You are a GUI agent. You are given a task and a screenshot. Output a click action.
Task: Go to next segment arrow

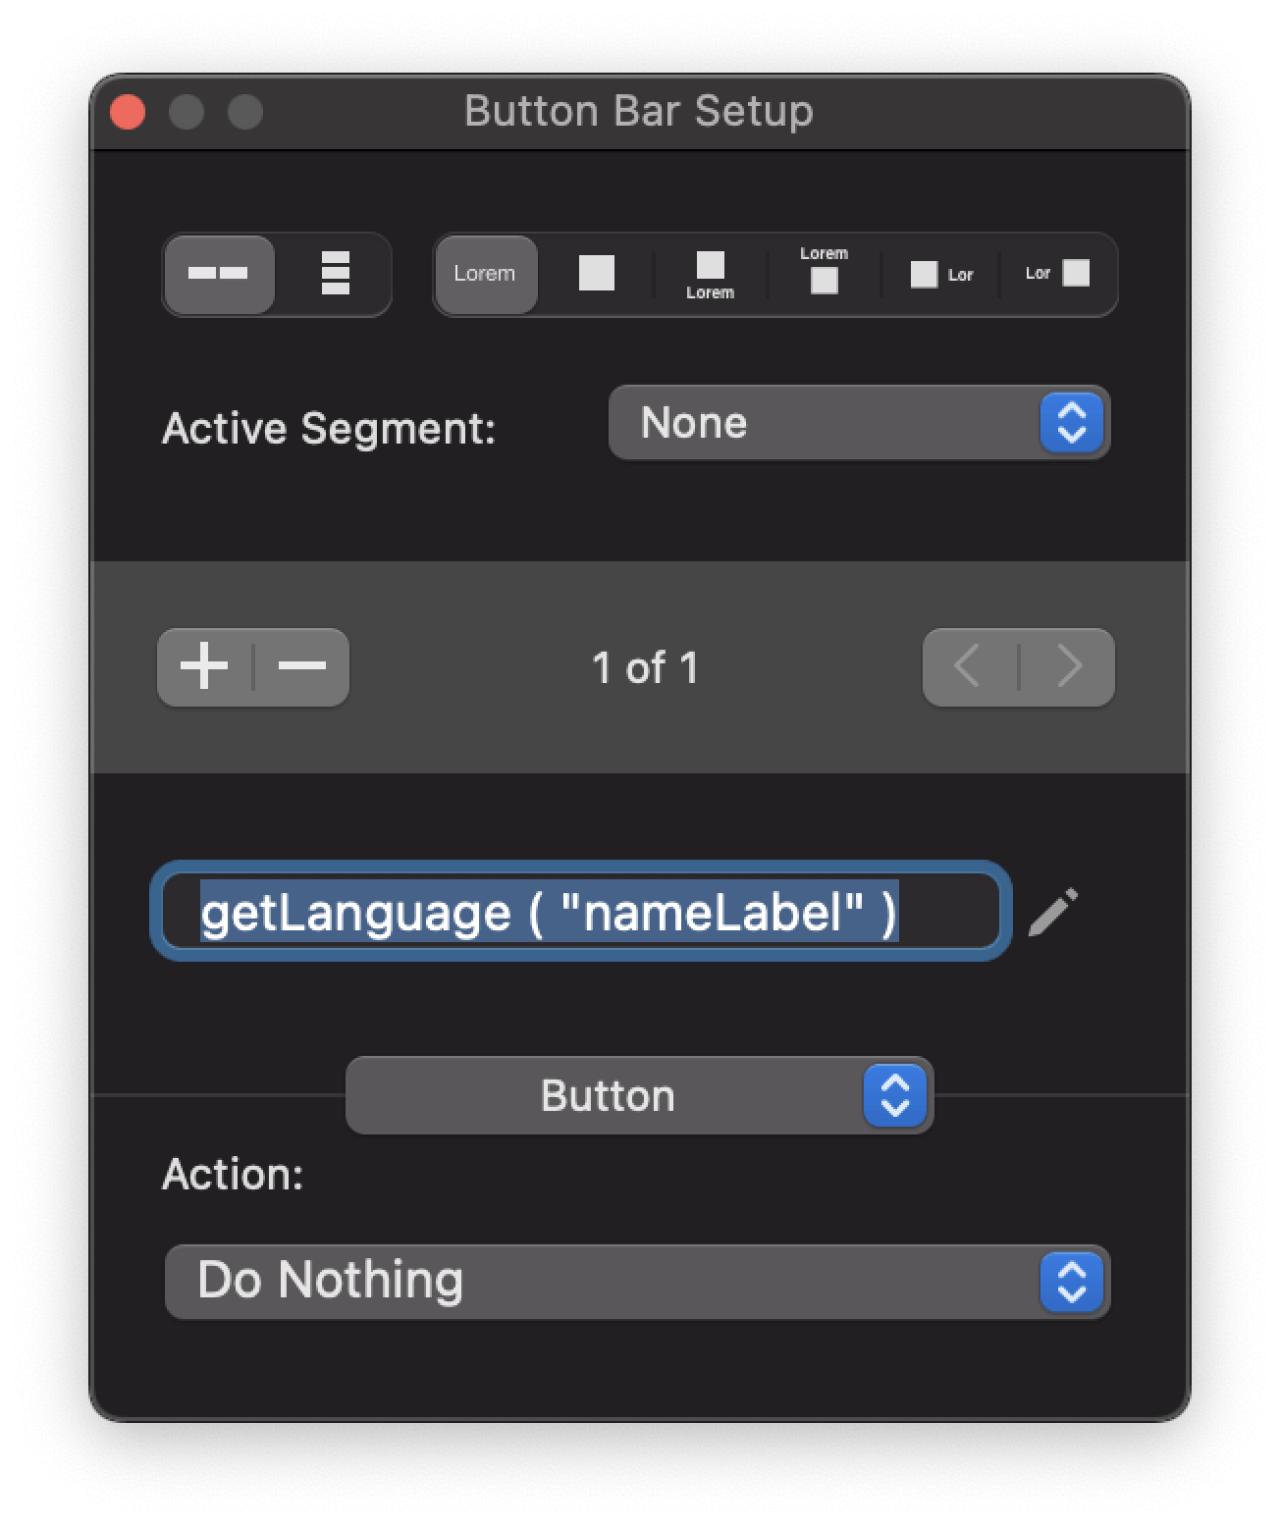[1068, 667]
